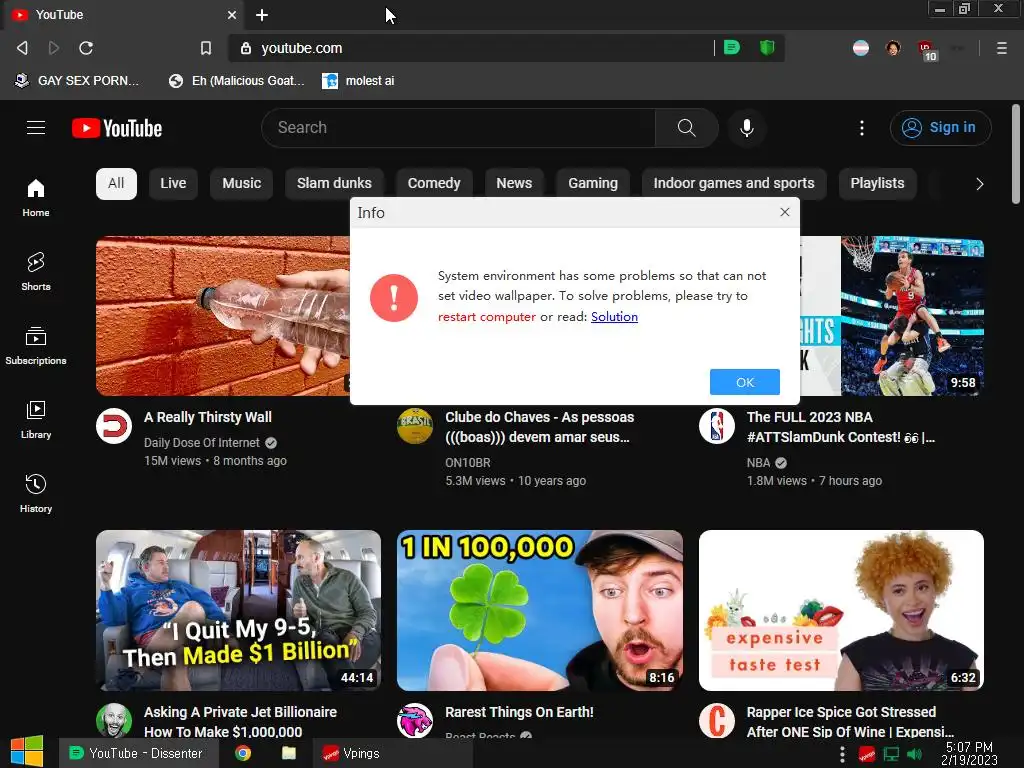This screenshot has width=1024, height=768.
Task: Open Subscriptions in the sidebar
Action: tap(36, 345)
